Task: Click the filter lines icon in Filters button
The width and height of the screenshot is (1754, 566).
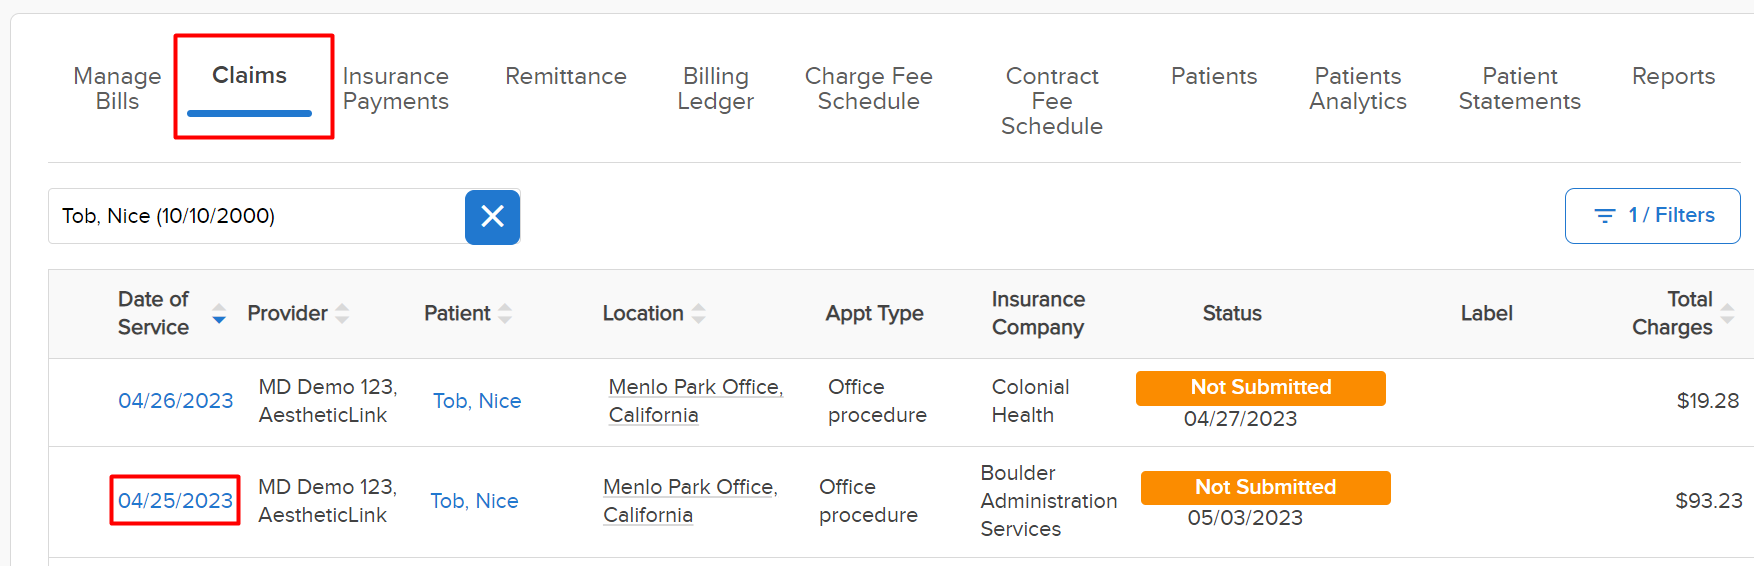Action: tap(1604, 216)
